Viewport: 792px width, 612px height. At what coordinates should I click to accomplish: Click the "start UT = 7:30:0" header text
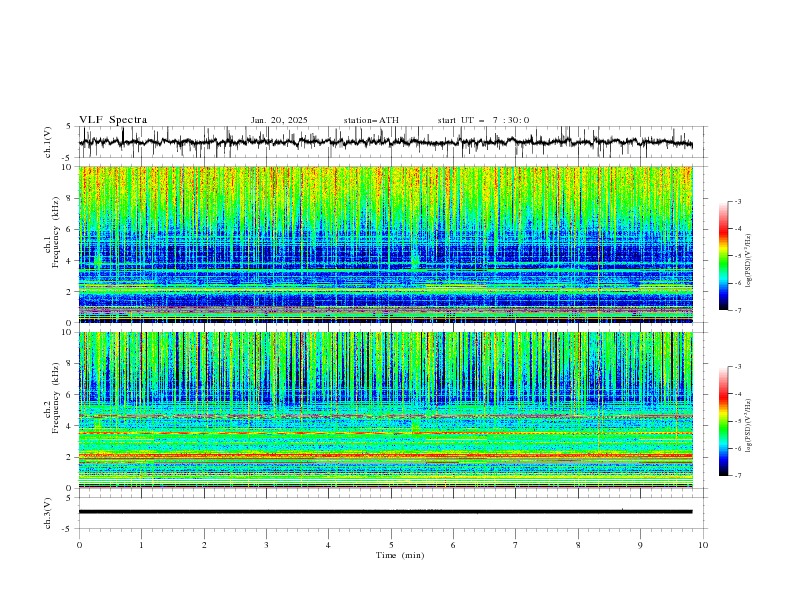point(483,120)
